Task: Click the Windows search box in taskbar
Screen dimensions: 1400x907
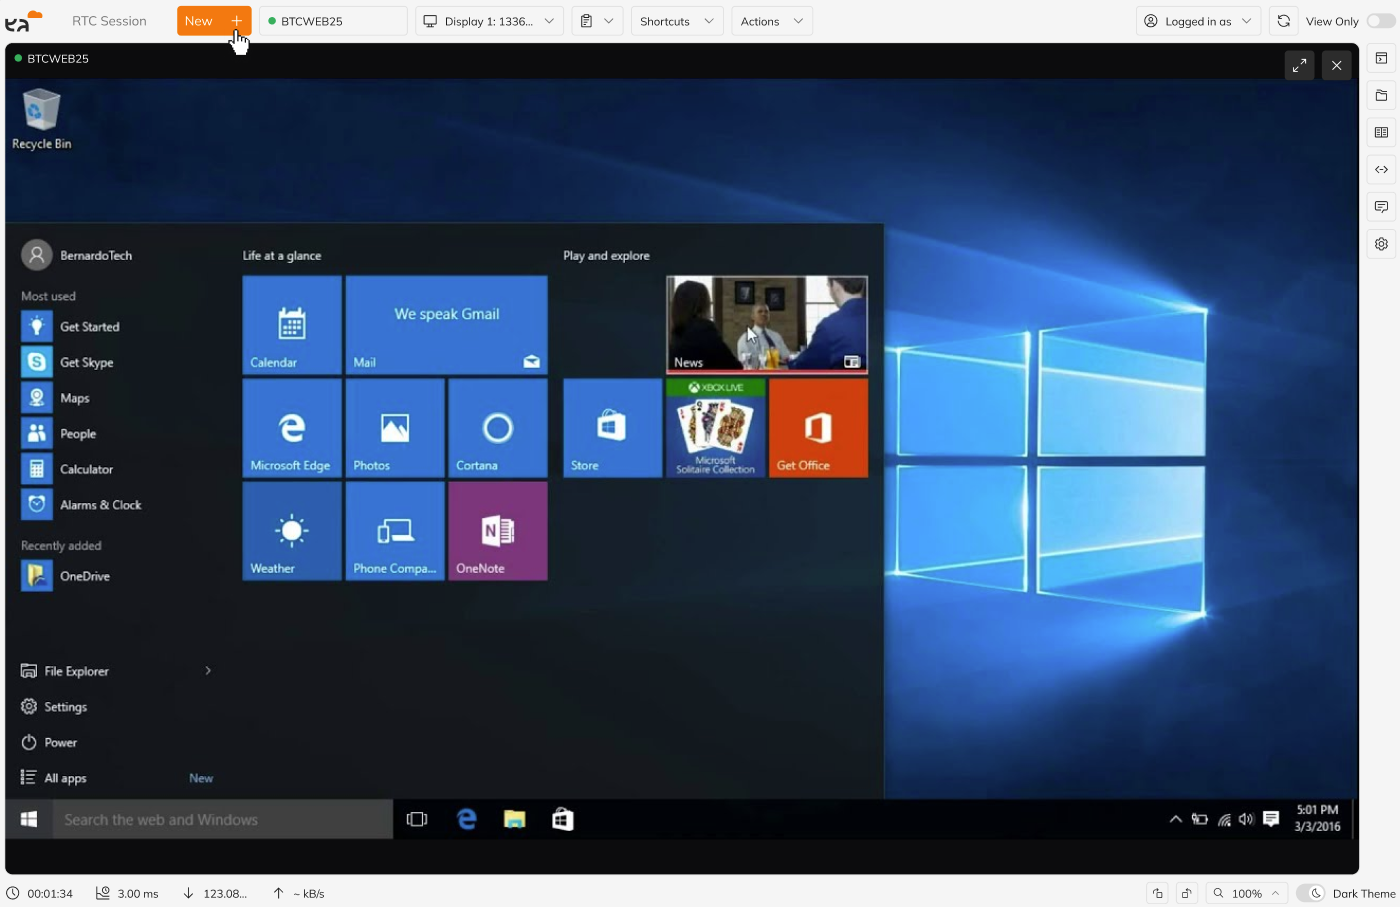Action: 222,820
